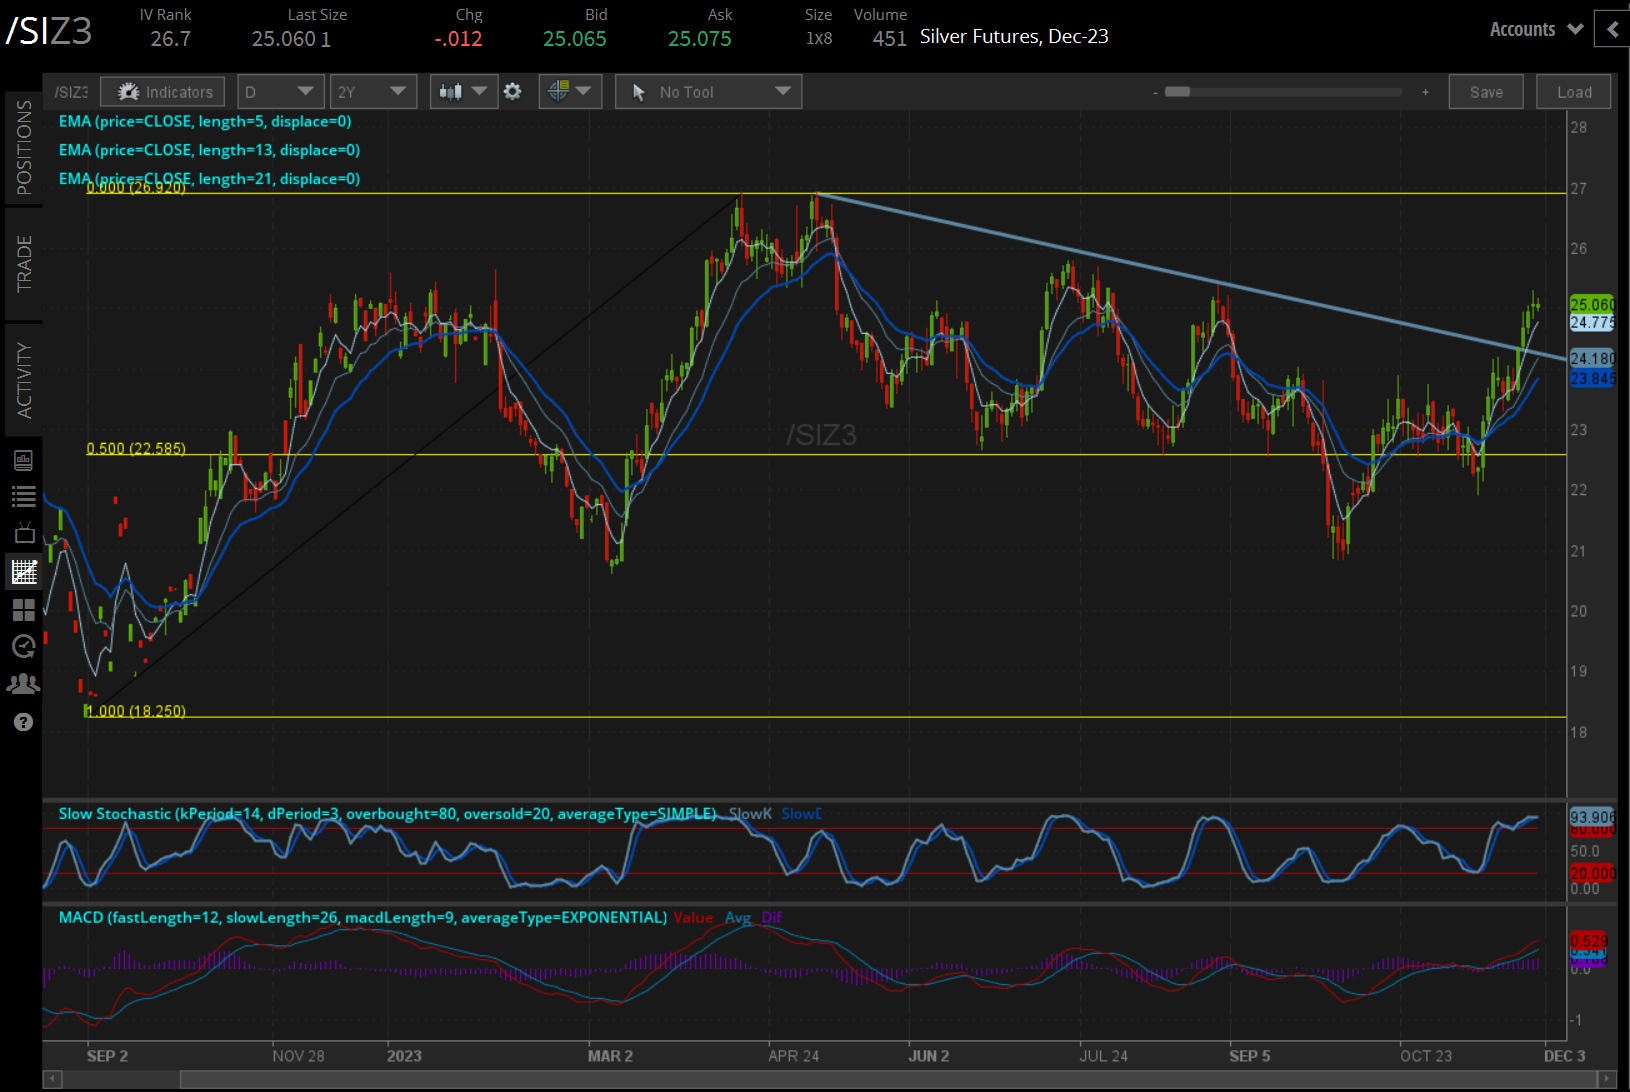Expand the D aggregation period dropdown
1630x1092 pixels.
click(280, 92)
